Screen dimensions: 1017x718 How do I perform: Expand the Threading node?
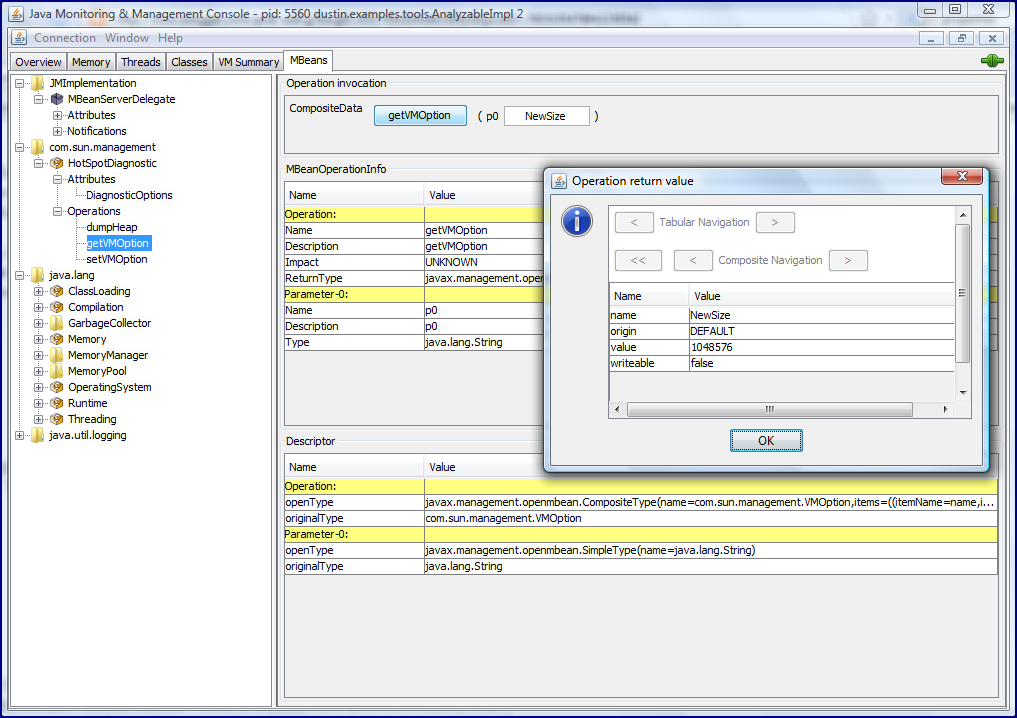click(39, 420)
